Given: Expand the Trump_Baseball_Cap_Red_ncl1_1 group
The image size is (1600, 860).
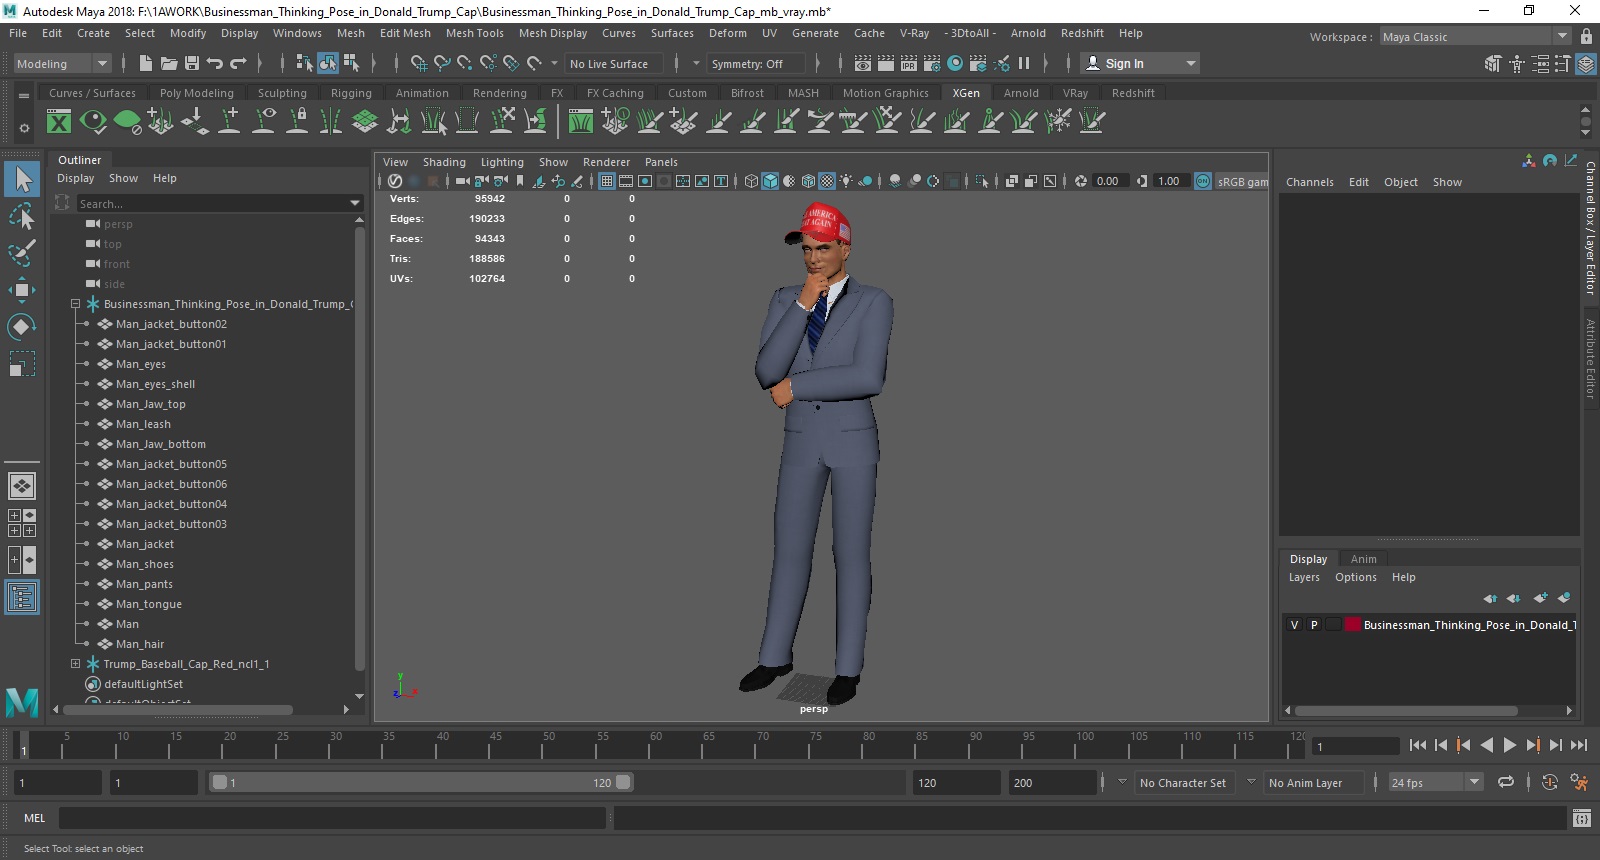Looking at the screenshot, I should (75, 664).
